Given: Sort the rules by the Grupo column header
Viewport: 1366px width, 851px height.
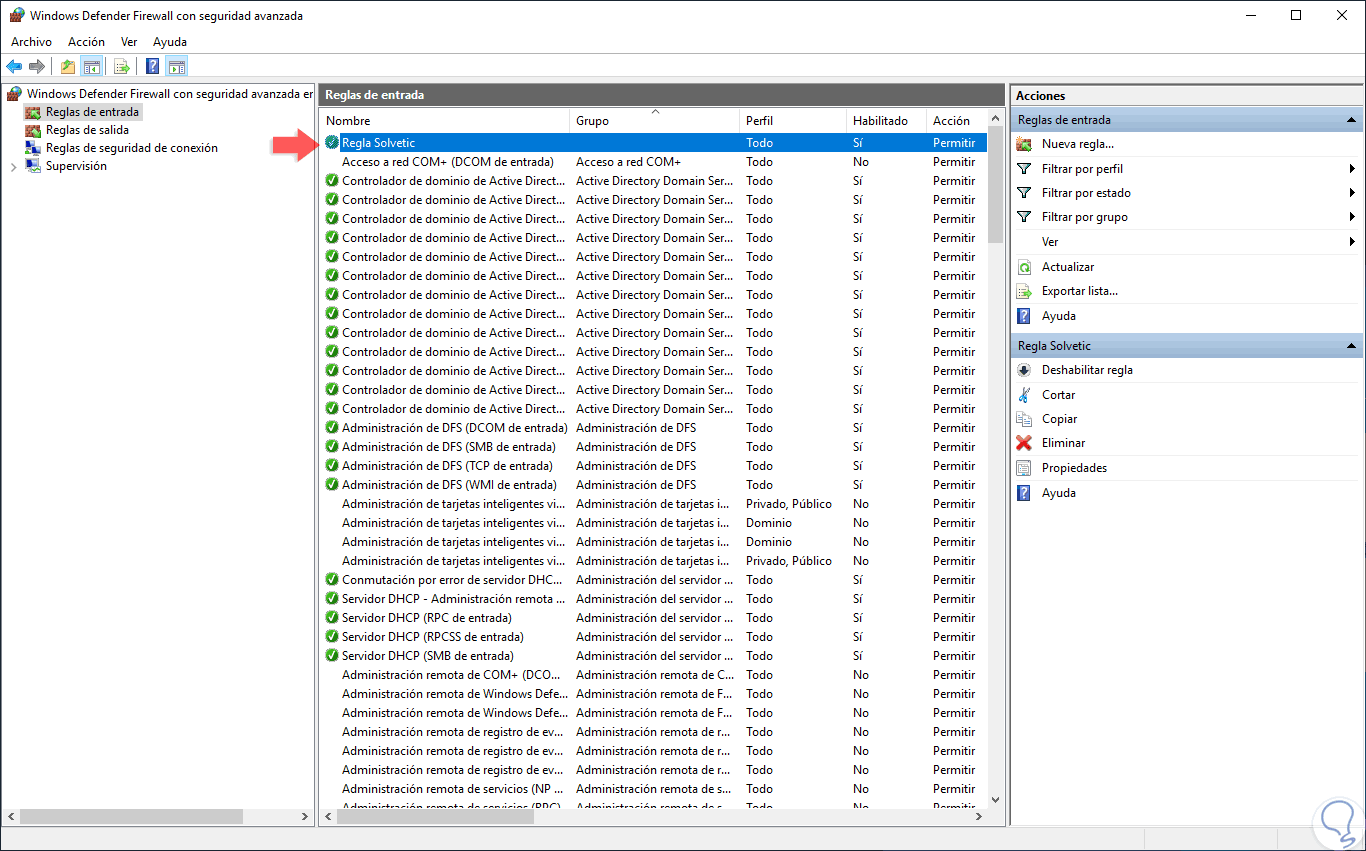Looking at the screenshot, I should (x=655, y=121).
